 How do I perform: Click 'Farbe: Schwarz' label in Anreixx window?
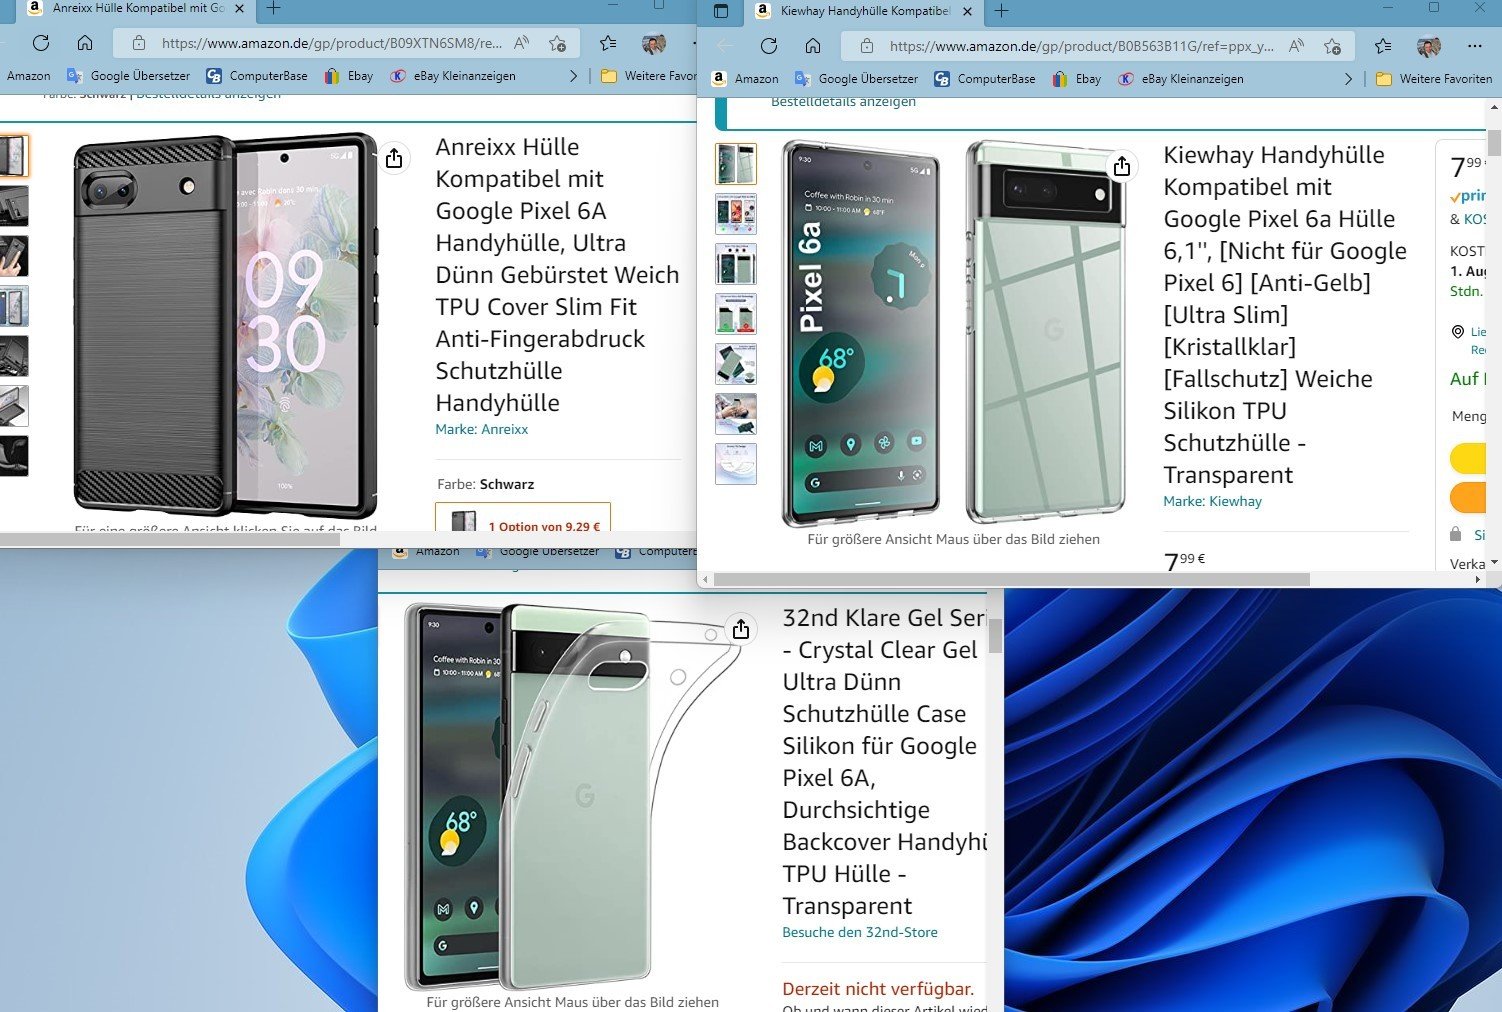point(485,484)
